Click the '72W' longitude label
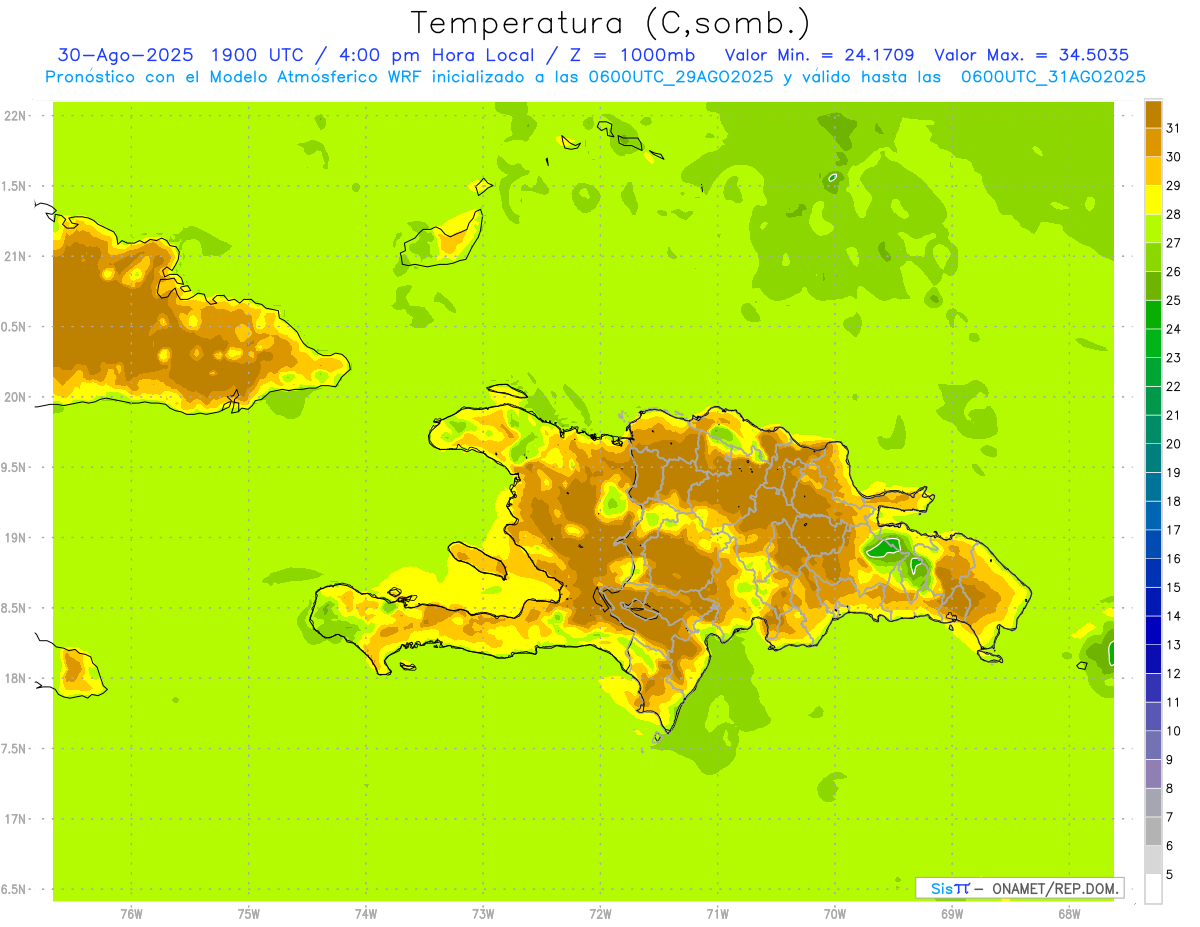 pos(600,914)
